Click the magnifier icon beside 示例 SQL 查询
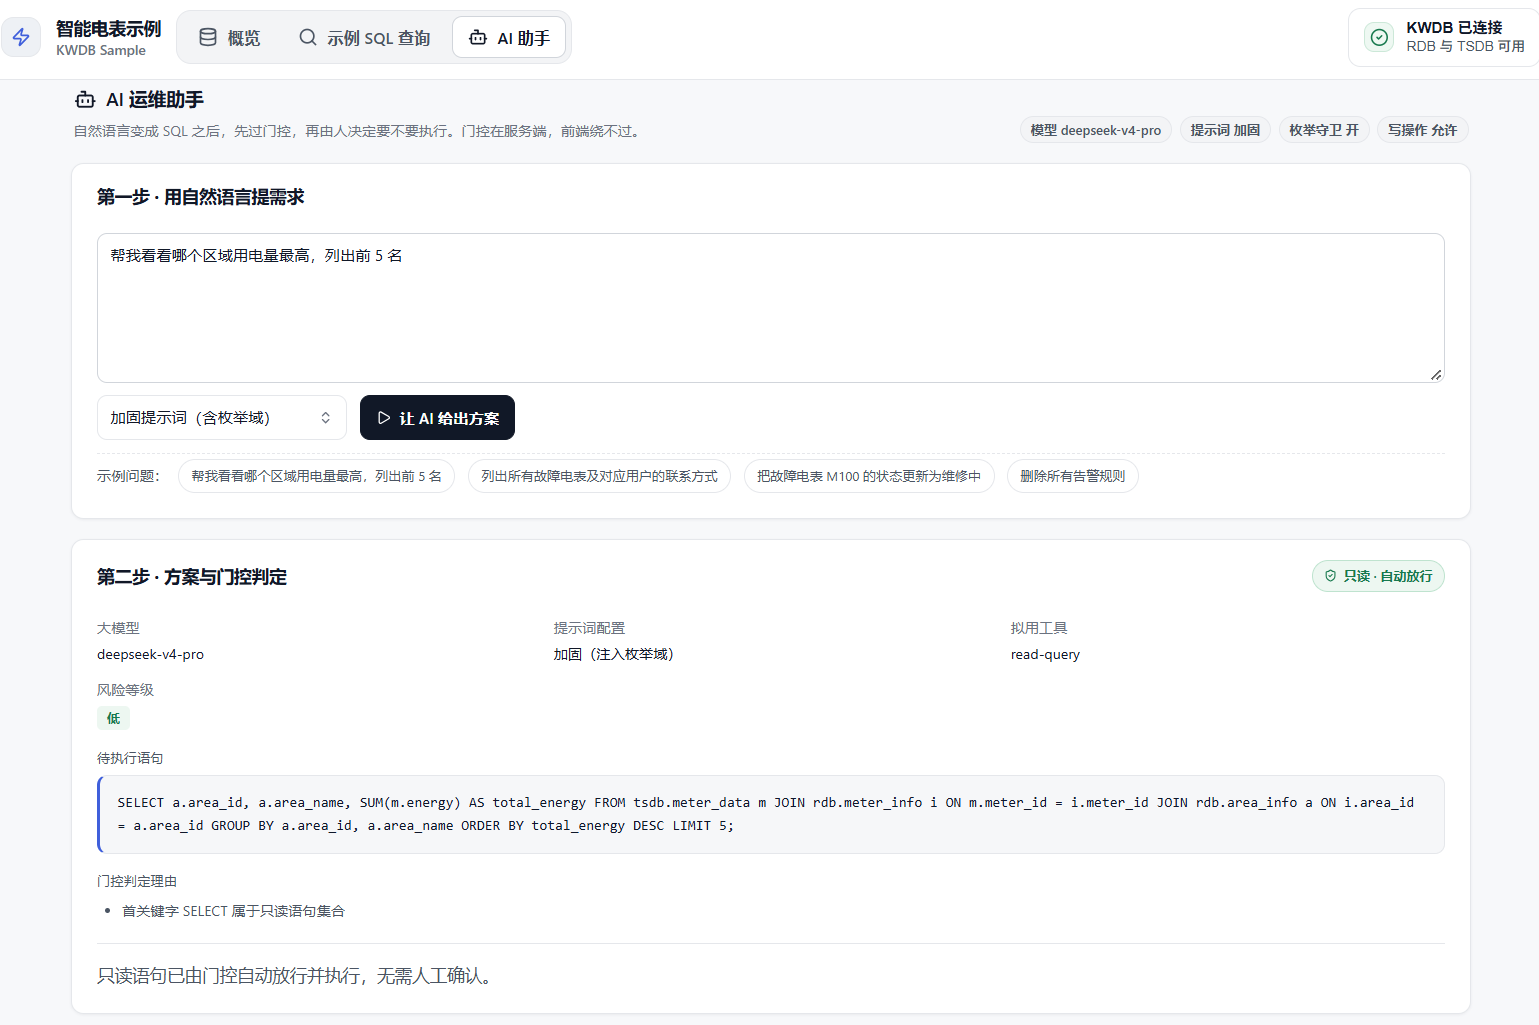1539x1025 pixels. click(308, 37)
